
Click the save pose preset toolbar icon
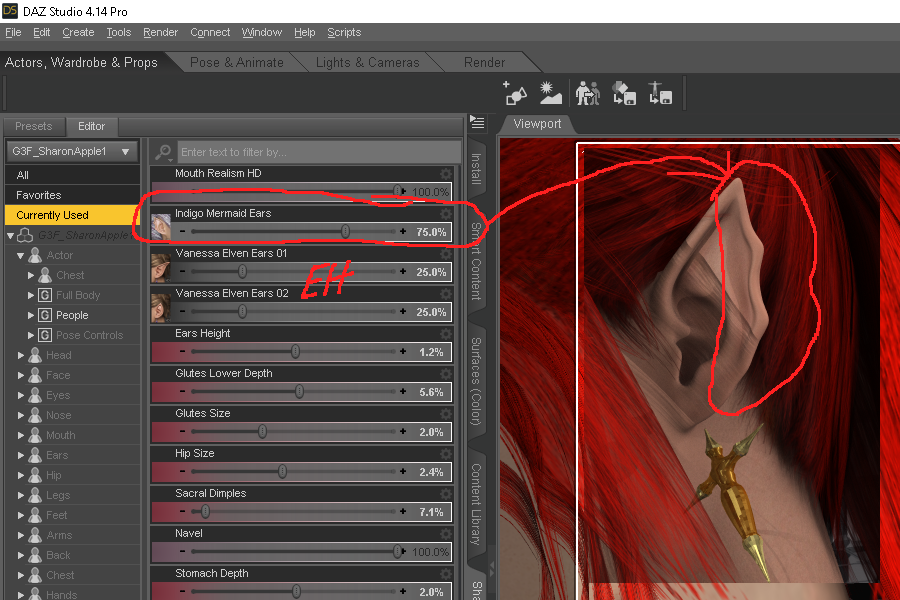pos(660,93)
